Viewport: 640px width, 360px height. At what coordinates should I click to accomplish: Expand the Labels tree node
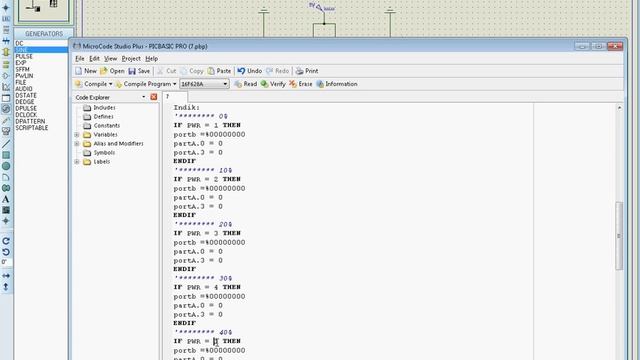click(77, 162)
